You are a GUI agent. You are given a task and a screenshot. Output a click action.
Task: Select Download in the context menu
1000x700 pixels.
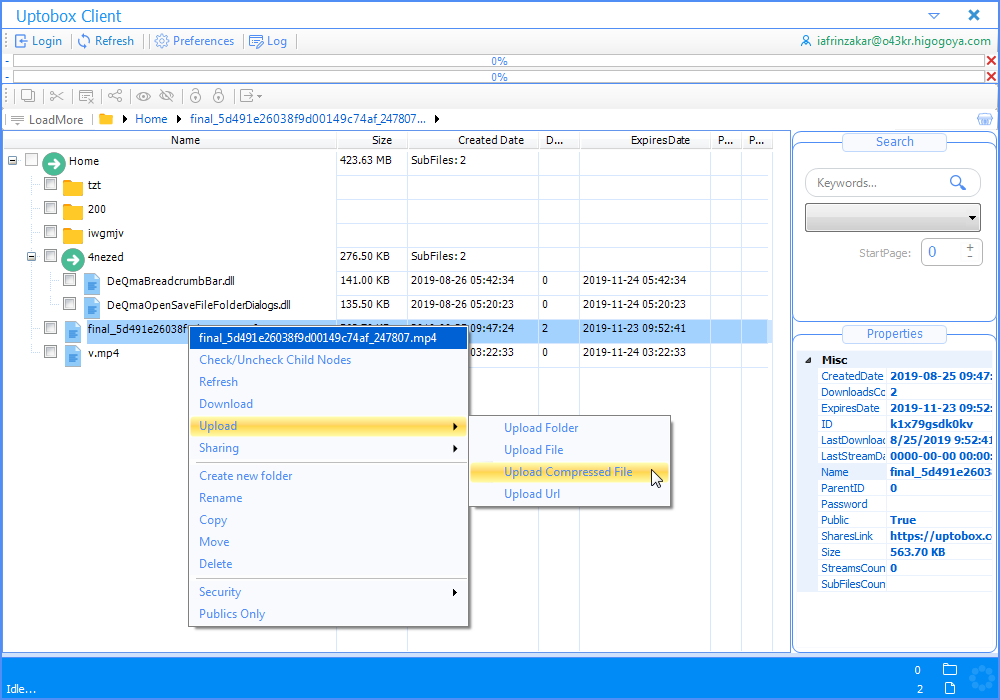pyautogui.click(x=328, y=404)
